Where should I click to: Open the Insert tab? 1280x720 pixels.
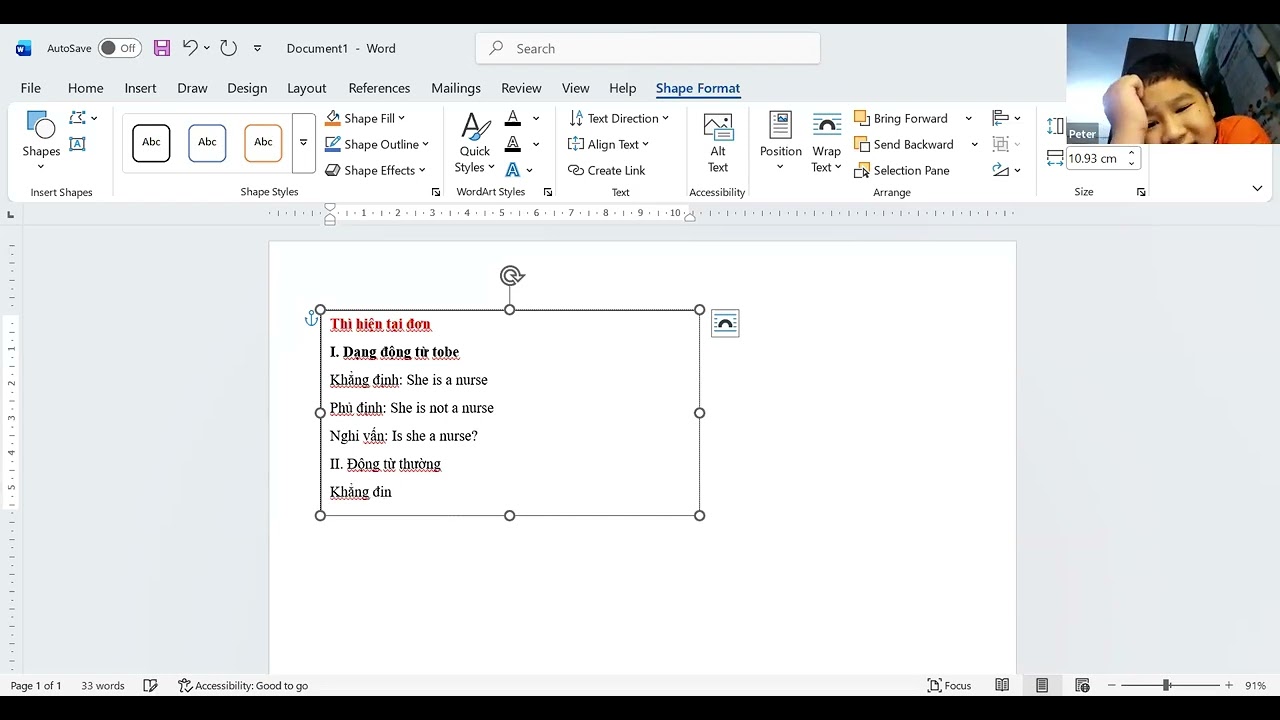coord(140,88)
